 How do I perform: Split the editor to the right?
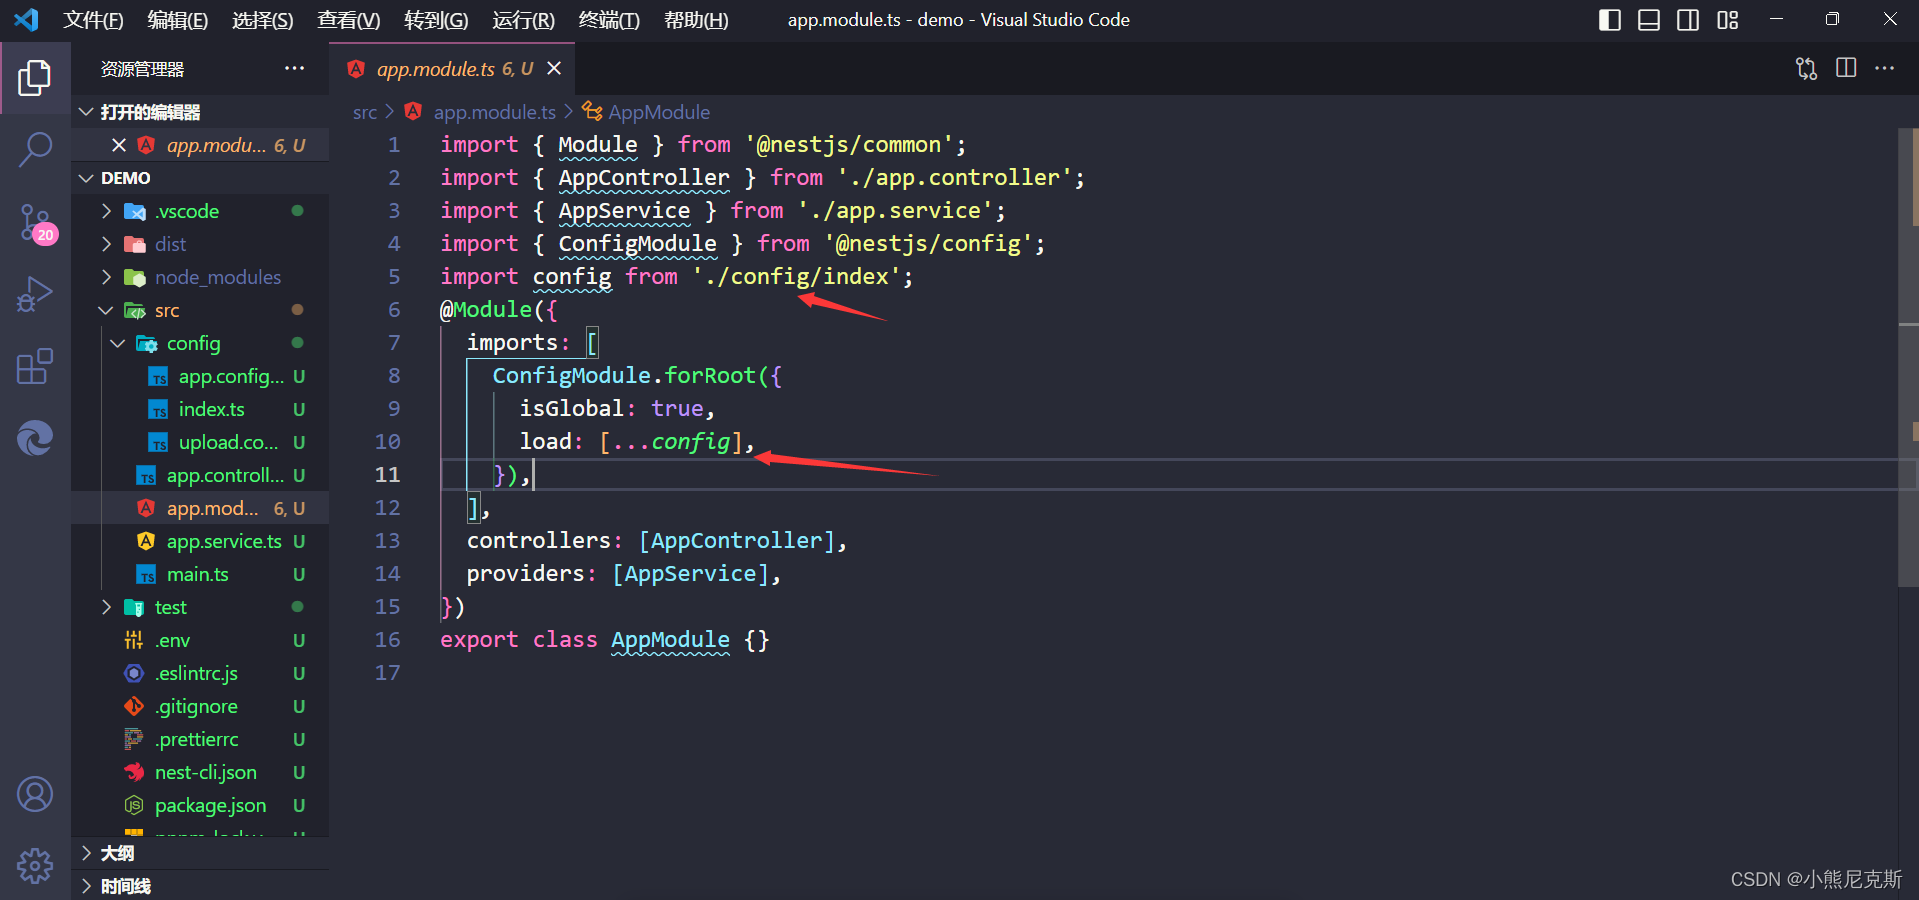click(1846, 68)
